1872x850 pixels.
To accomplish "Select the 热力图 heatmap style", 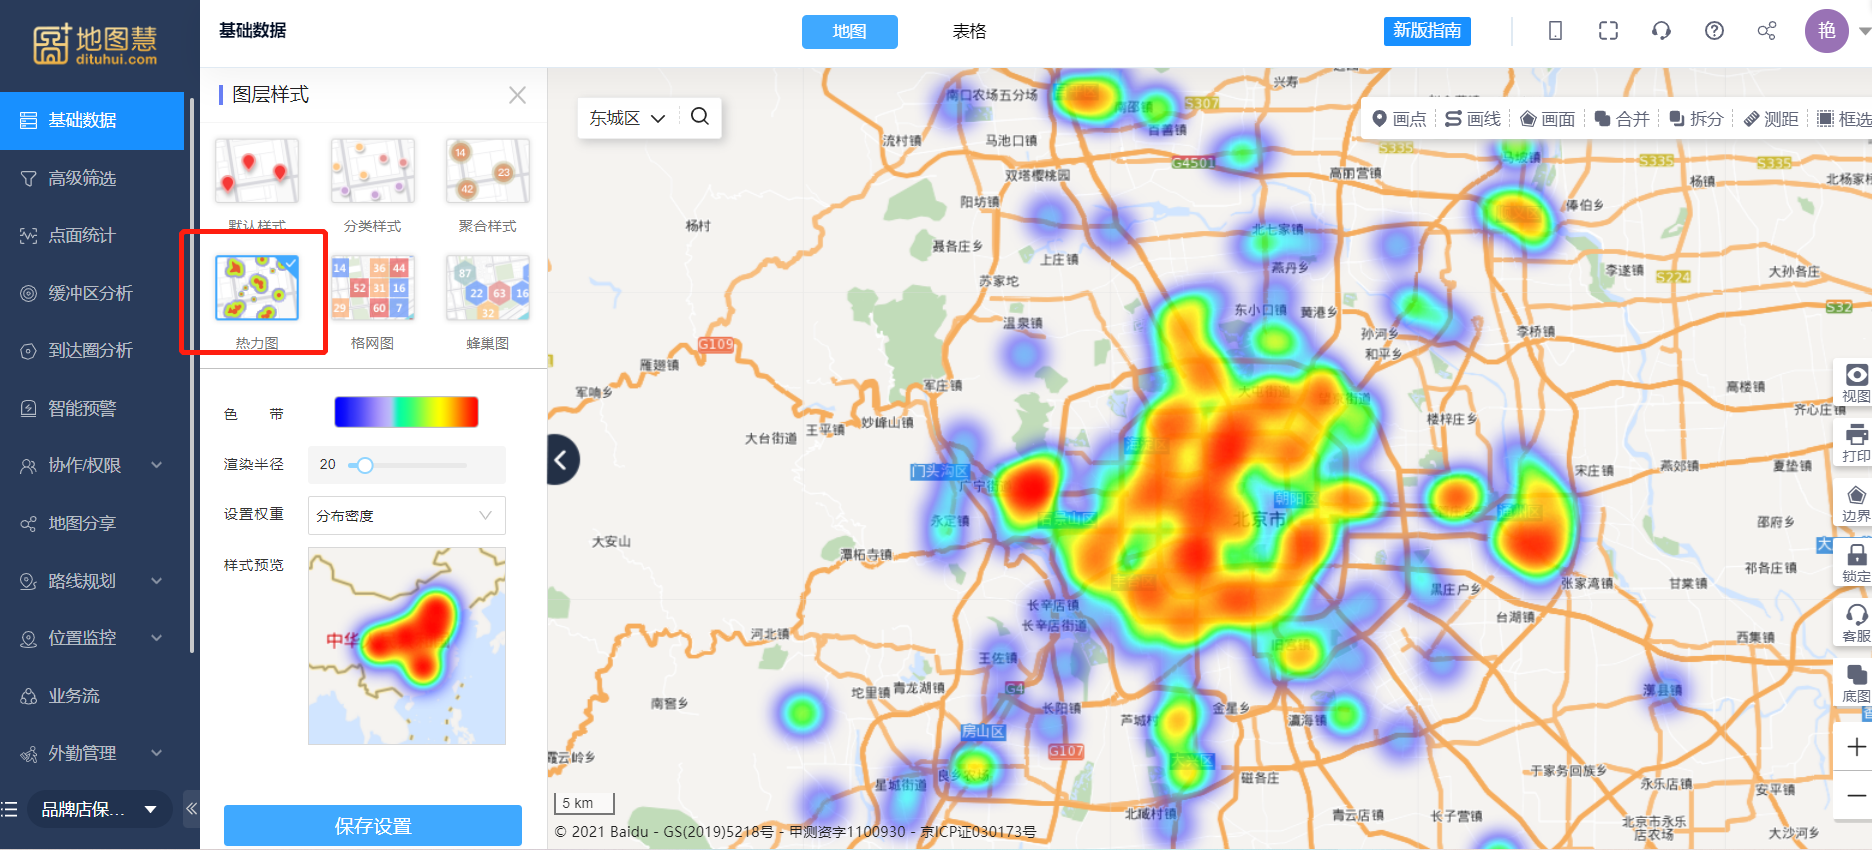I will coord(257,289).
